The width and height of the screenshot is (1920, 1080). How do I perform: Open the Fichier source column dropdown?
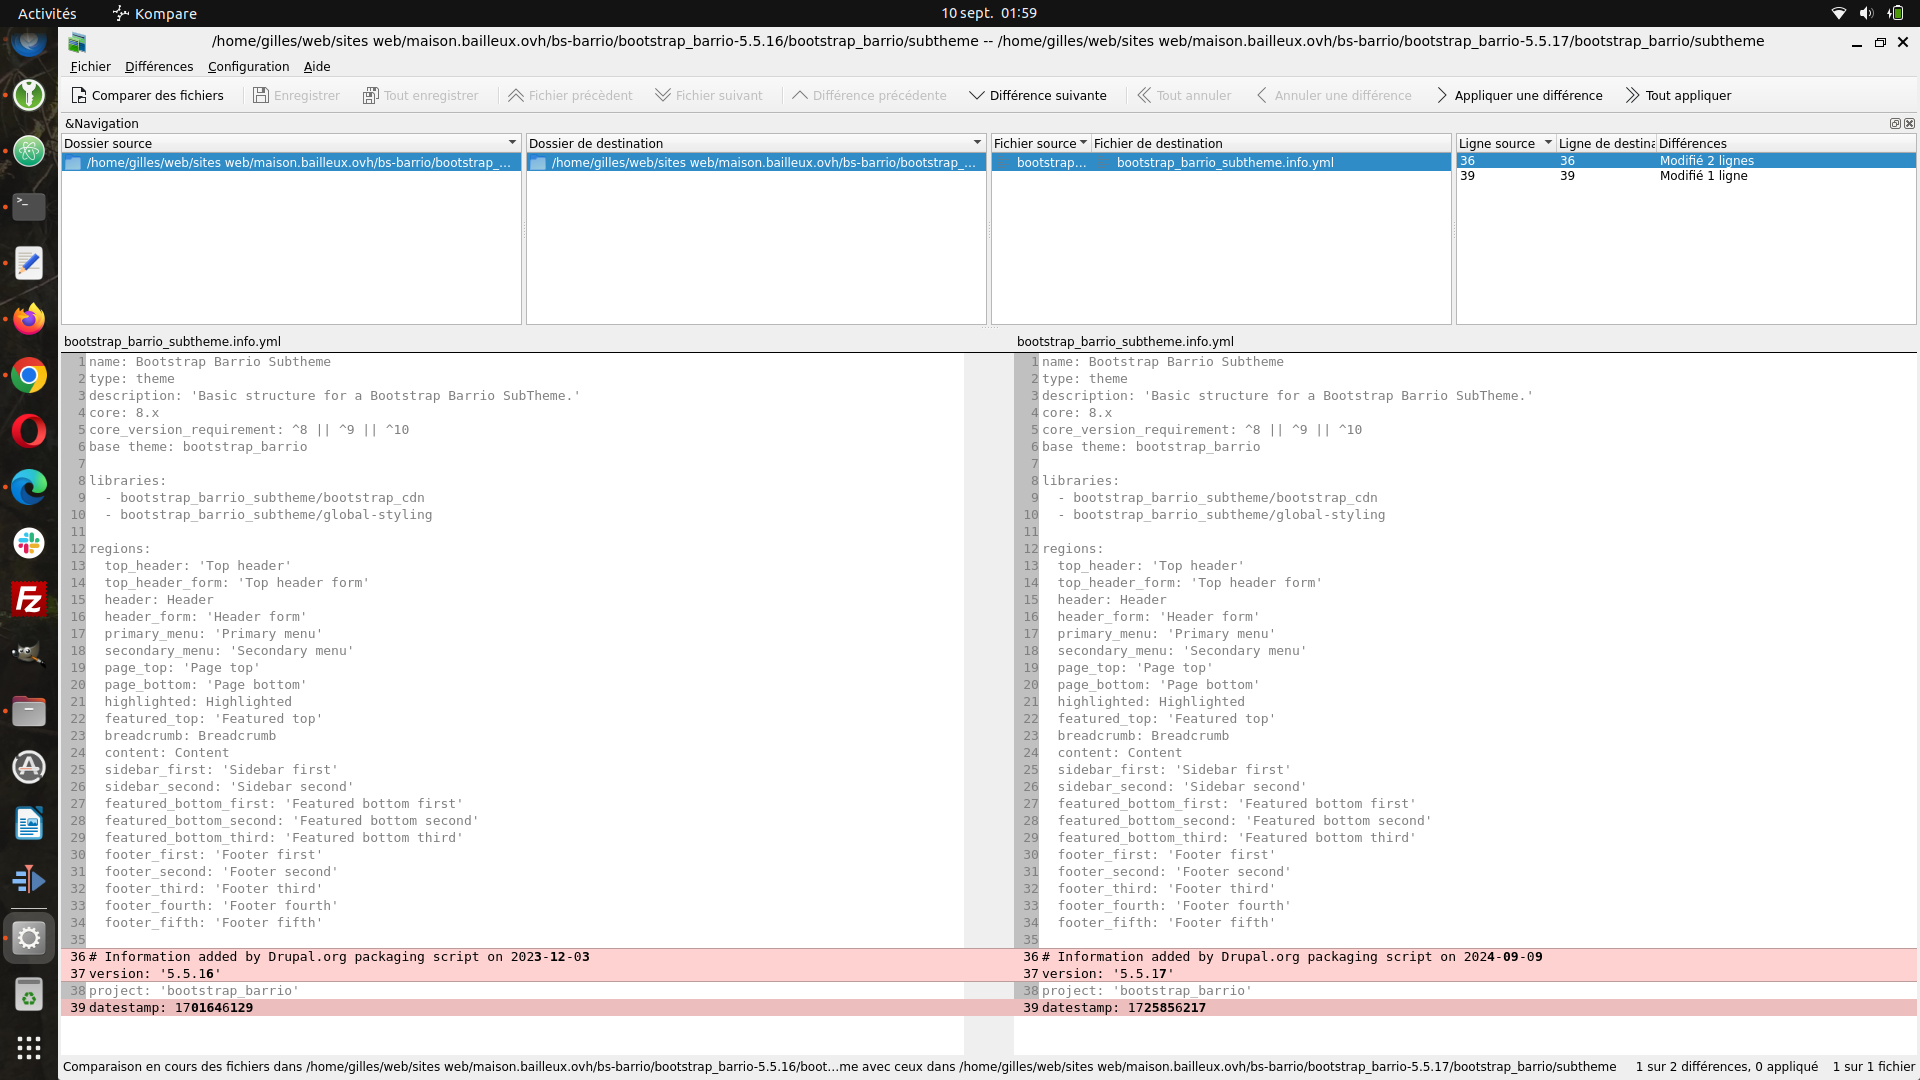coord(1081,143)
